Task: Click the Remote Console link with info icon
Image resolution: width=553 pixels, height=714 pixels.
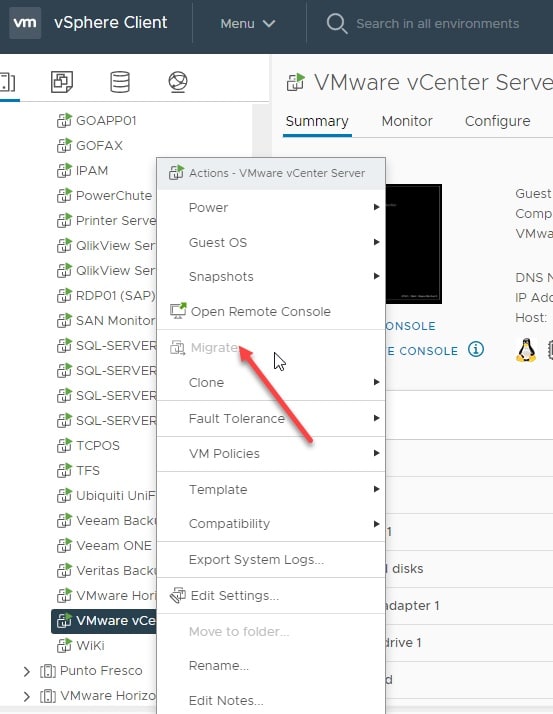Action: [422, 351]
